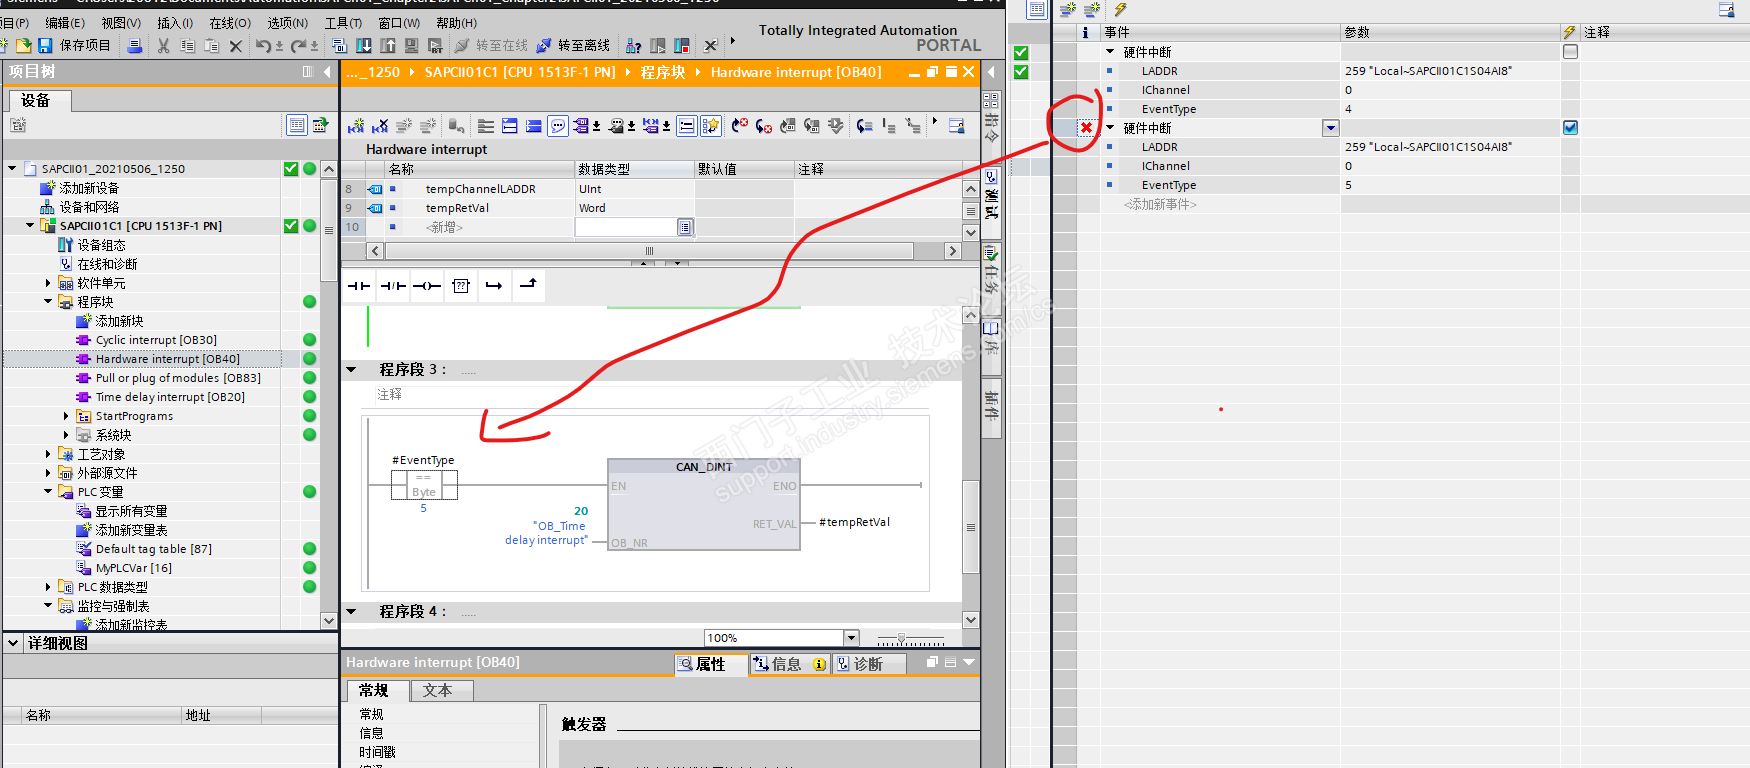
Task: Click the project tree overview grid icon
Action: [297, 125]
